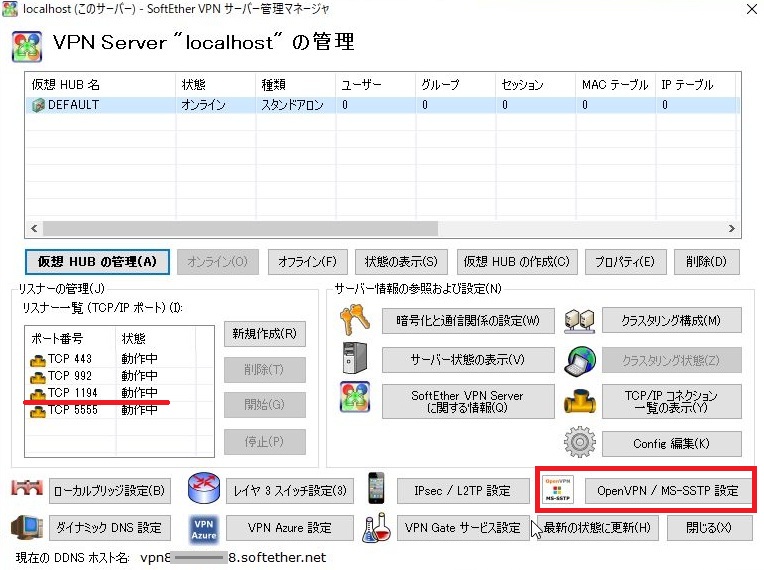Open ローカルブリッジ設定(B)

[110, 491]
